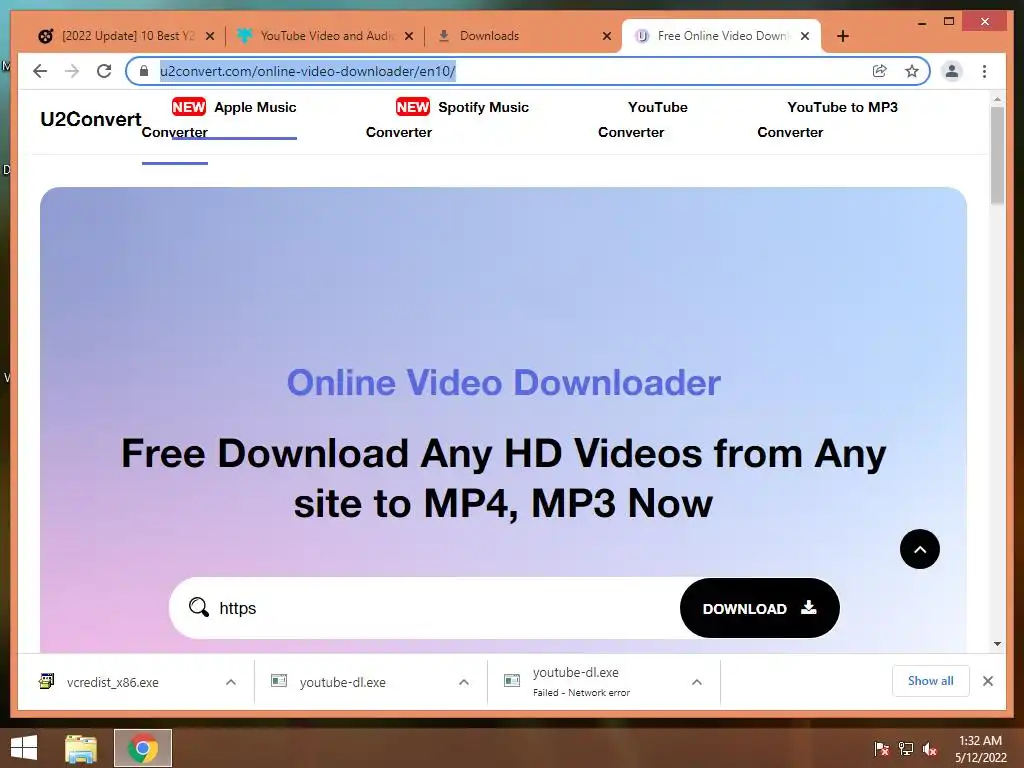This screenshot has height=768, width=1024.
Task: Select the 'Free Online Video Downloader' tab
Action: 722,36
